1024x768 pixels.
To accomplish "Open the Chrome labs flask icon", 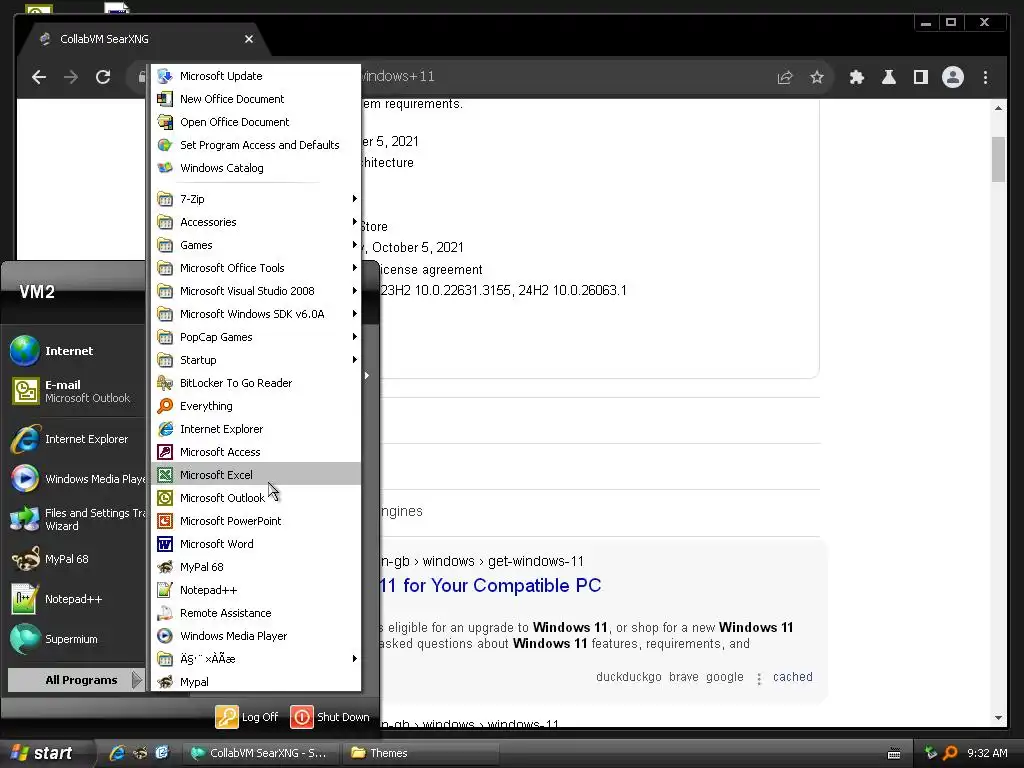I will [889, 77].
